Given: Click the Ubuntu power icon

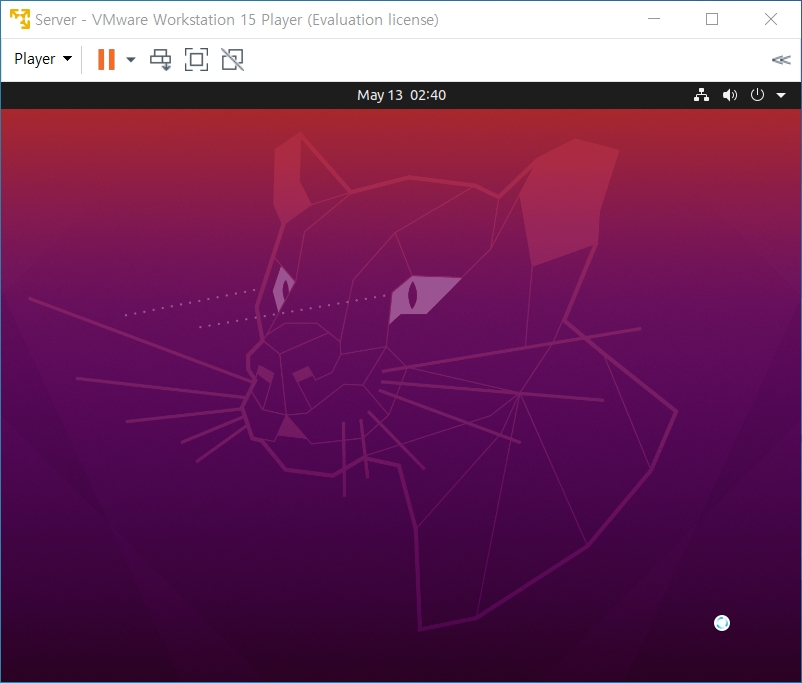Looking at the screenshot, I should click(757, 95).
